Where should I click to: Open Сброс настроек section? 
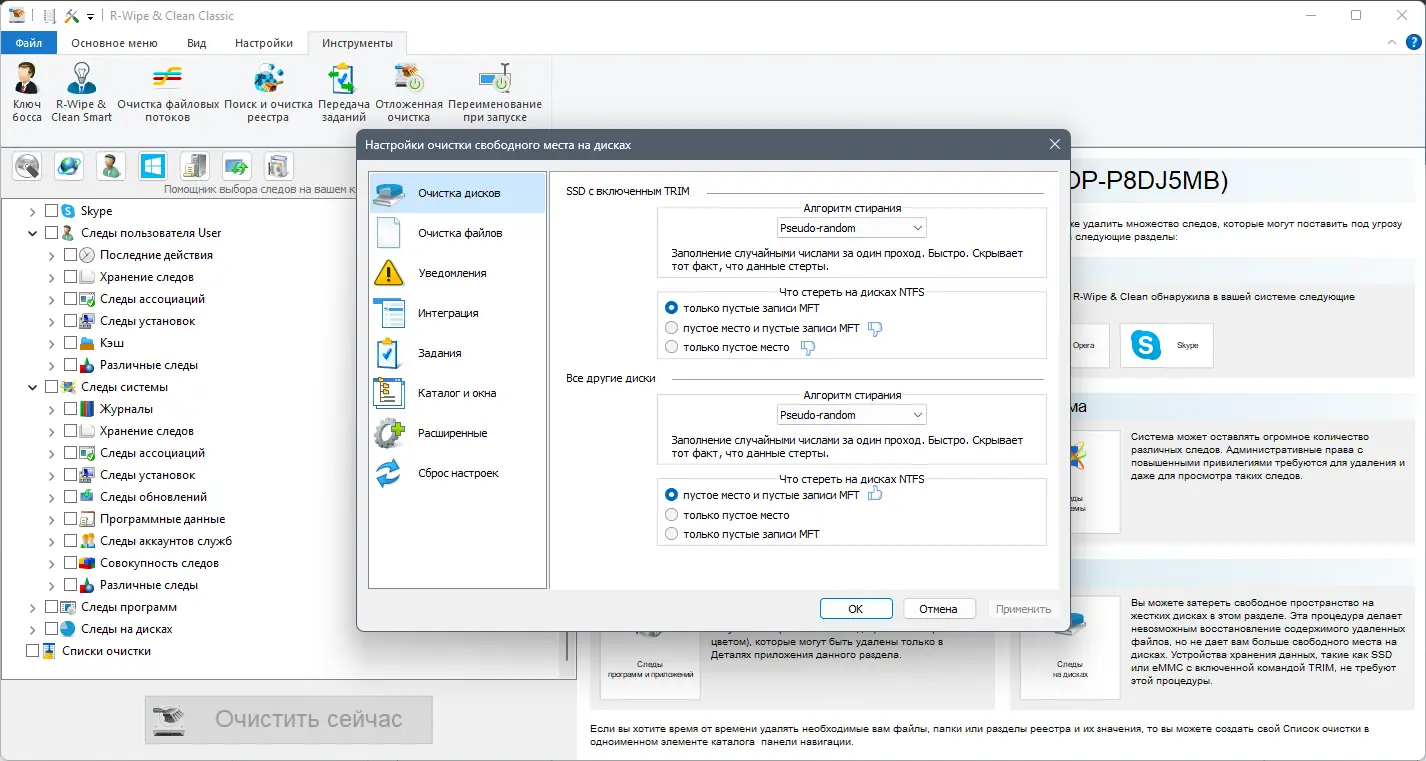click(x=458, y=473)
